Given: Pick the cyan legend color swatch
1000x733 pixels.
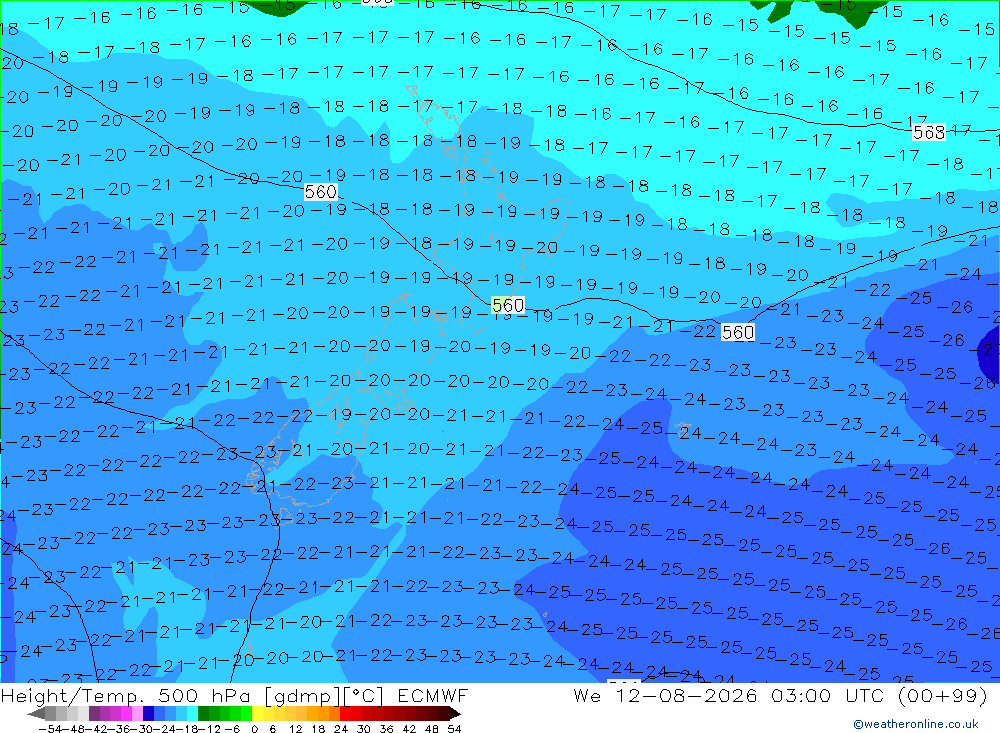Looking at the screenshot, I should (x=192, y=714).
